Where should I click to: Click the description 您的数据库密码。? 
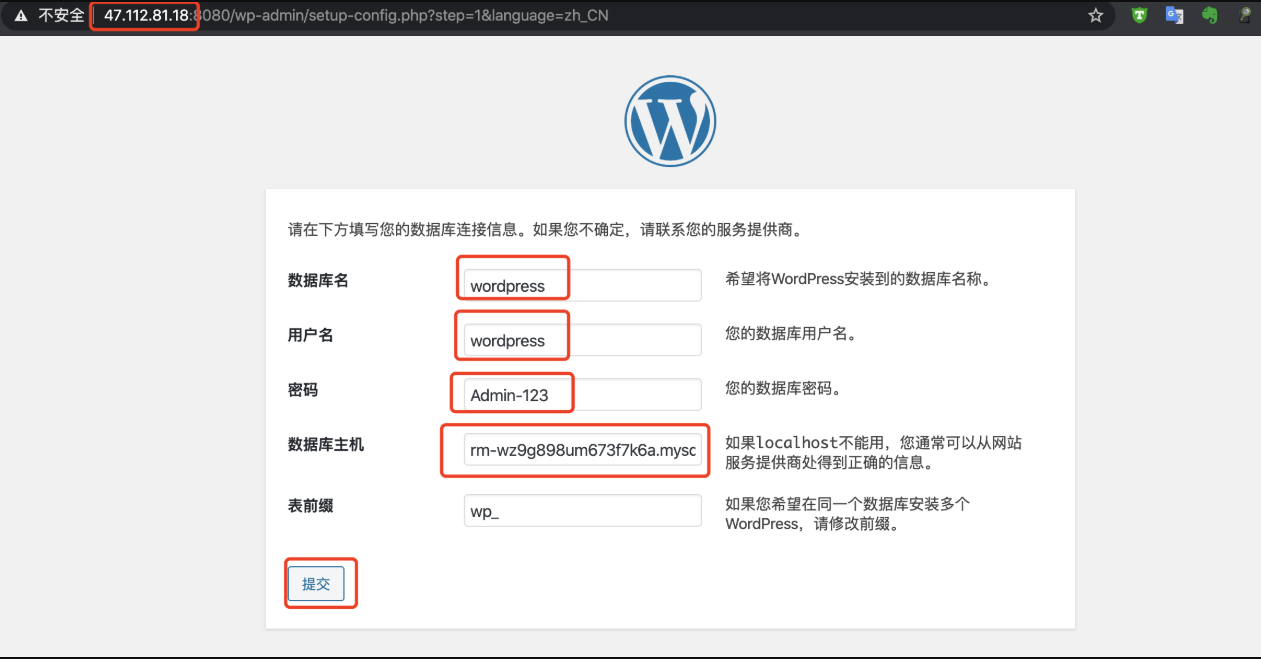(x=784, y=388)
